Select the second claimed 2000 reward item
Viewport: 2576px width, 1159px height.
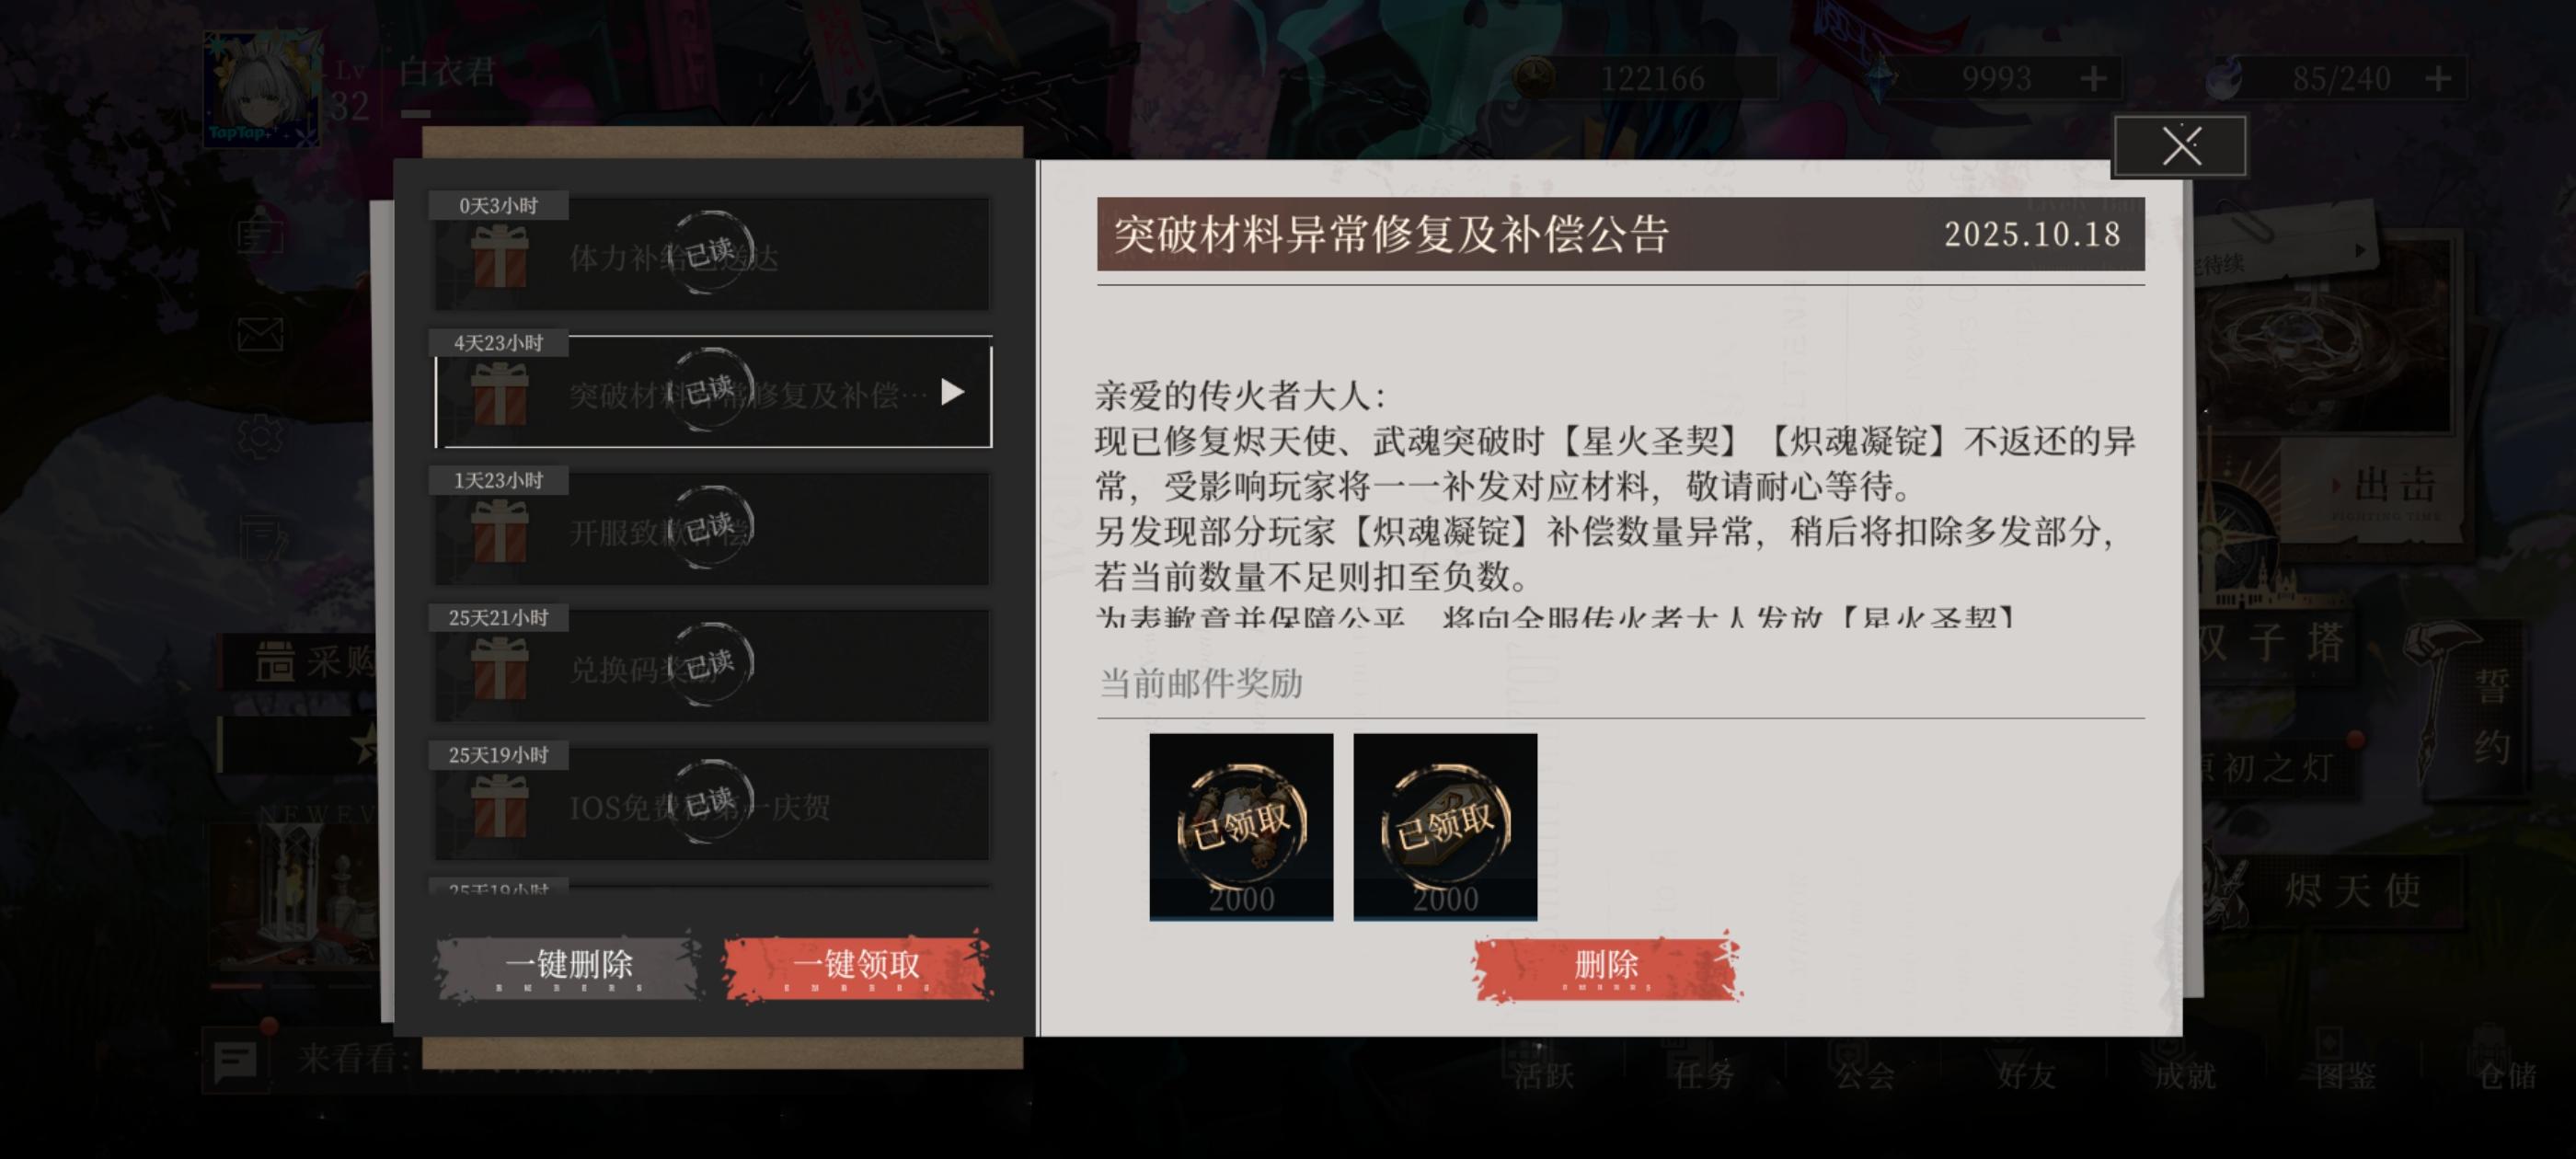click(x=1445, y=826)
